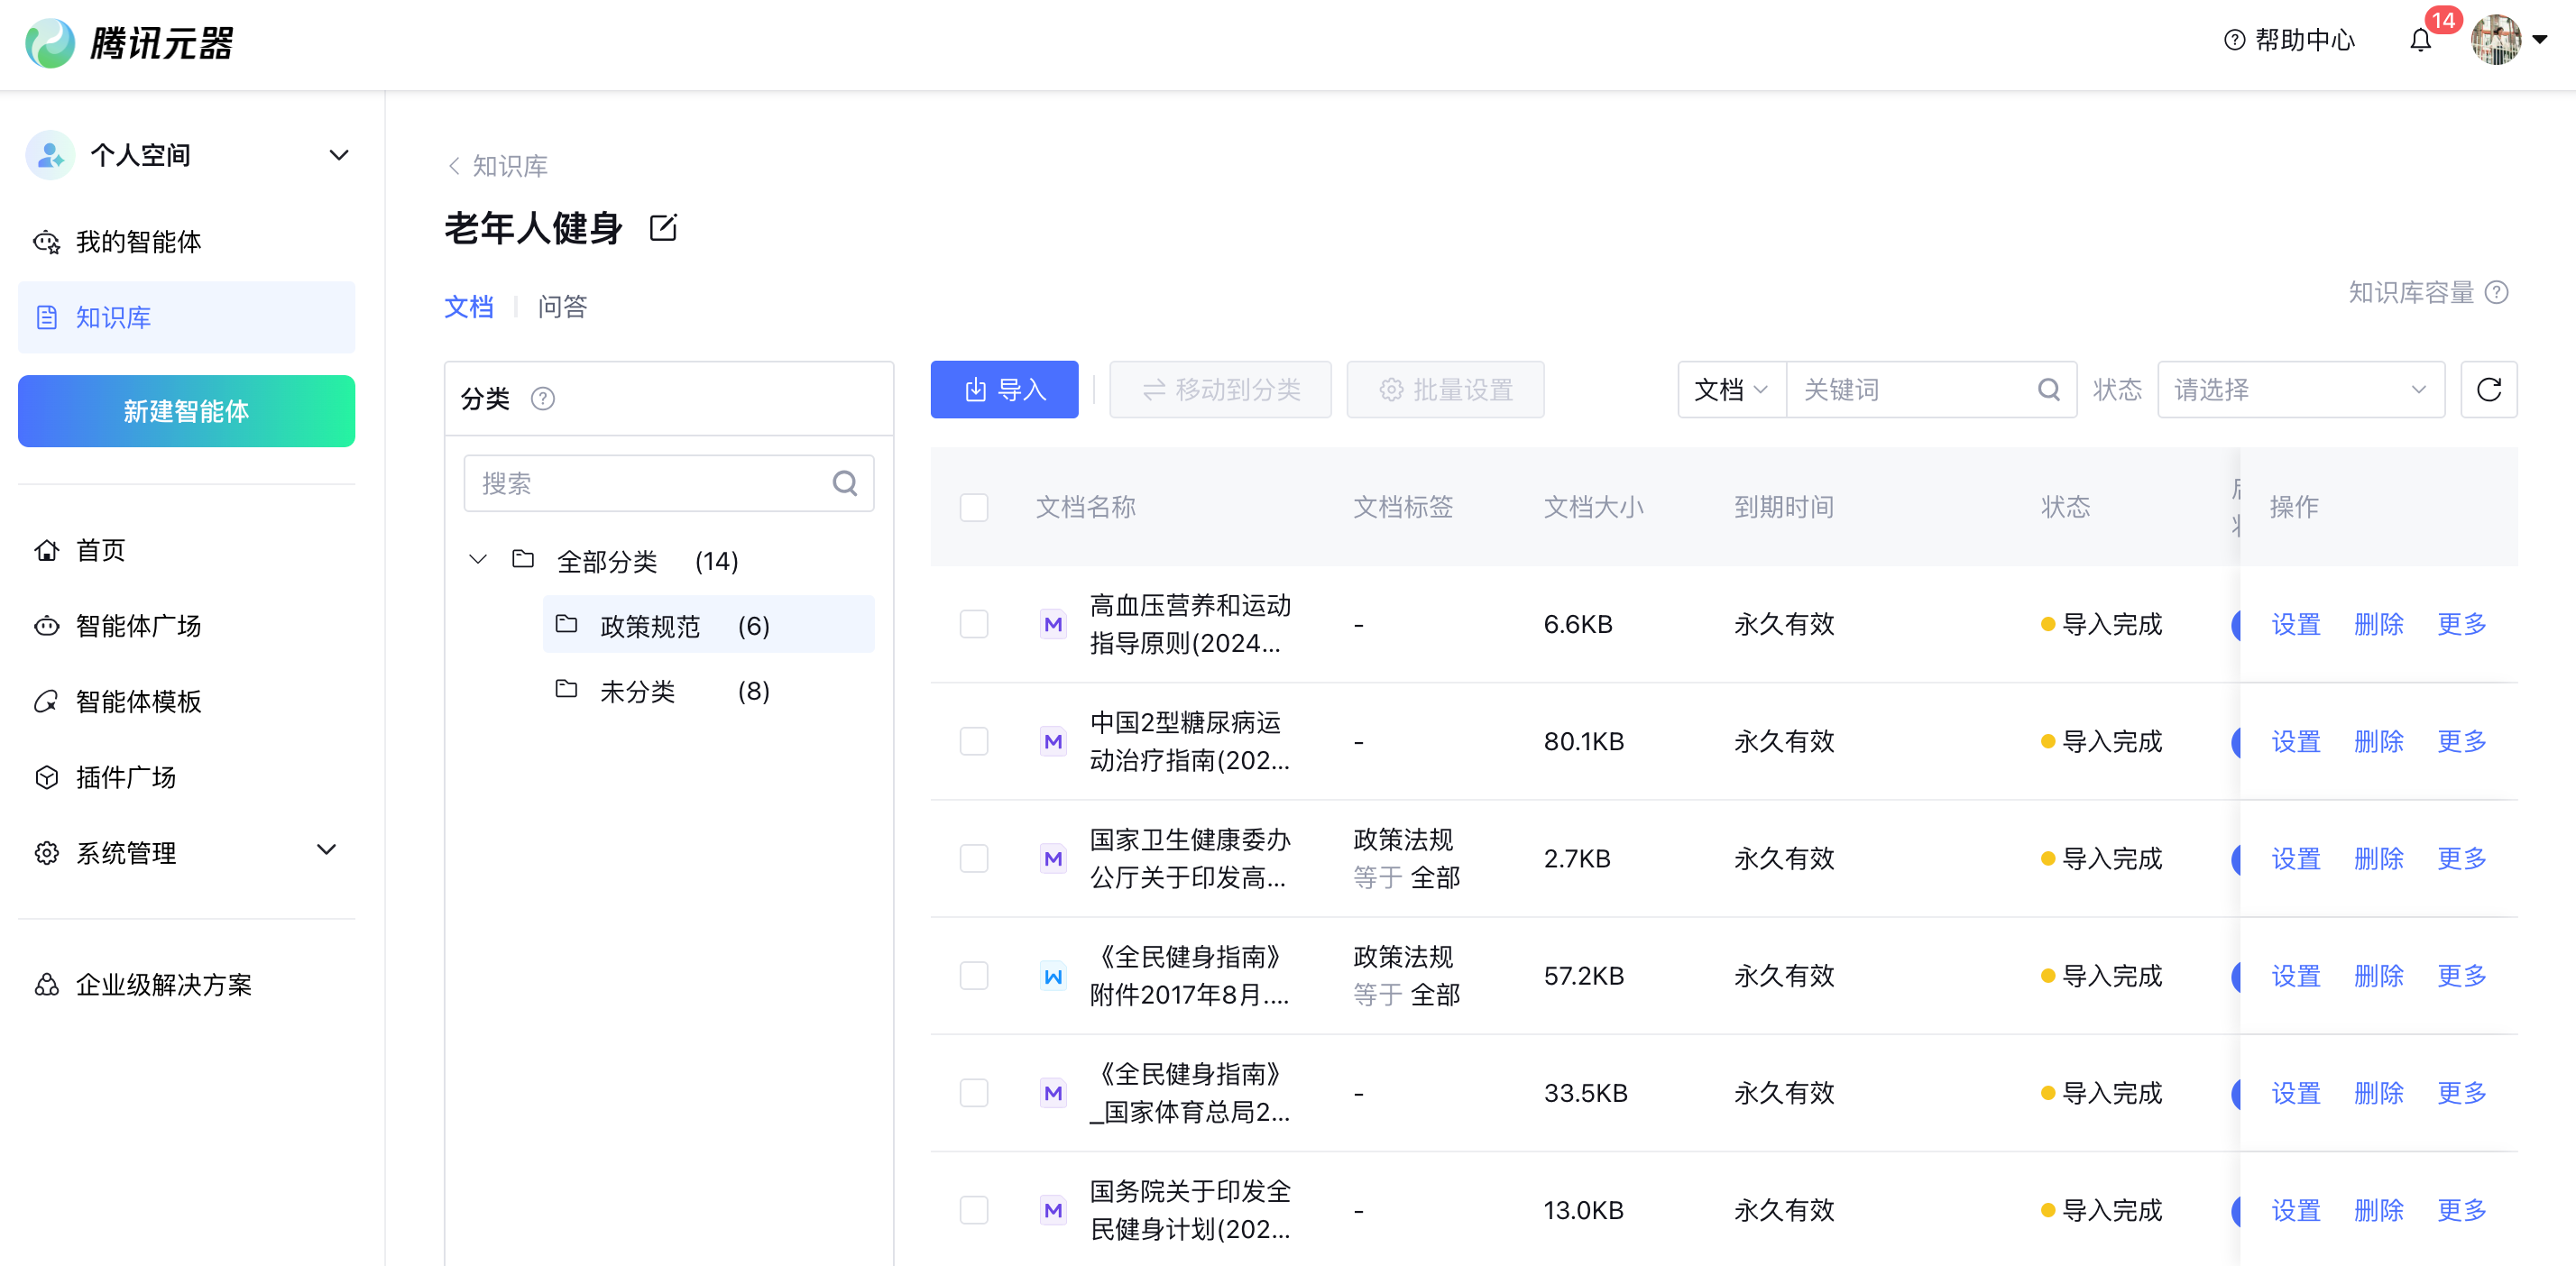Click the keyword search magnifier icon
The width and height of the screenshot is (2576, 1266).
click(x=2048, y=389)
